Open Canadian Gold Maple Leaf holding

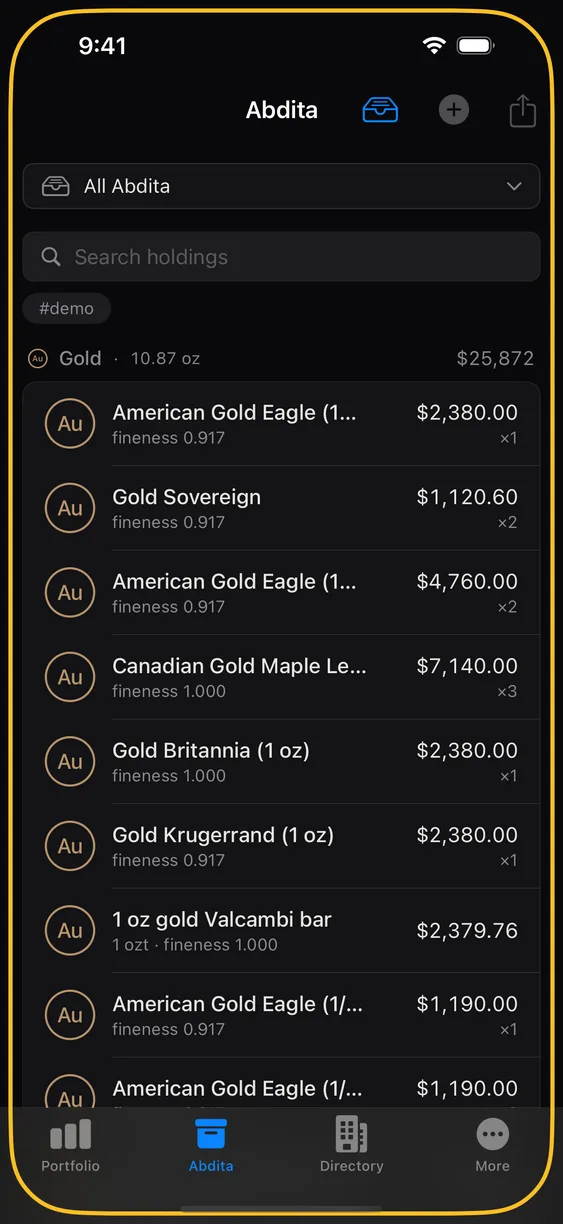click(281, 677)
